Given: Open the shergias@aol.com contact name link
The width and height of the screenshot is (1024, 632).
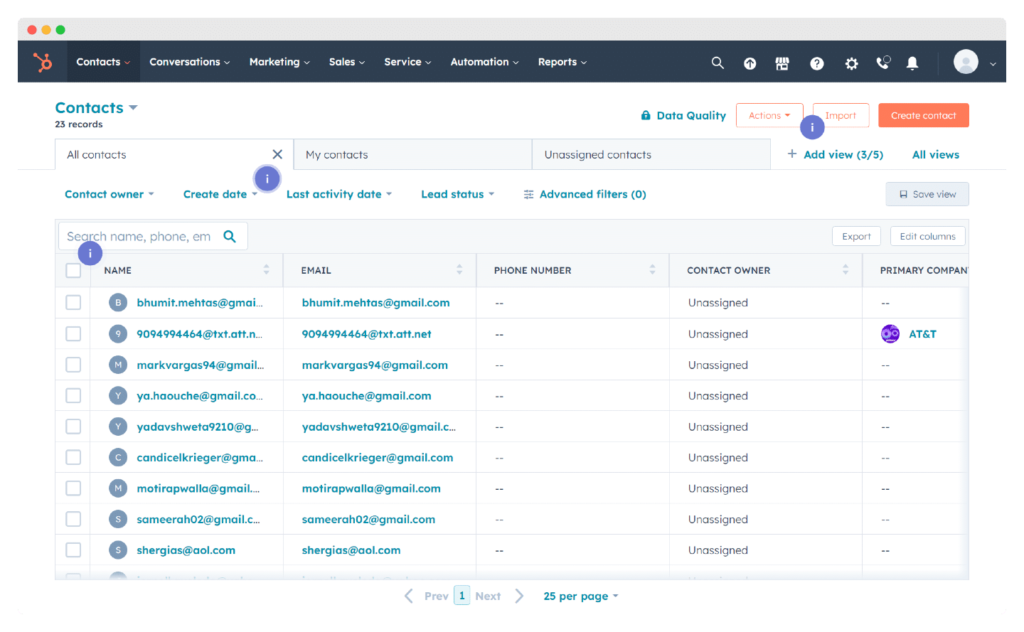Looking at the screenshot, I should pyautogui.click(x=186, y=550).
